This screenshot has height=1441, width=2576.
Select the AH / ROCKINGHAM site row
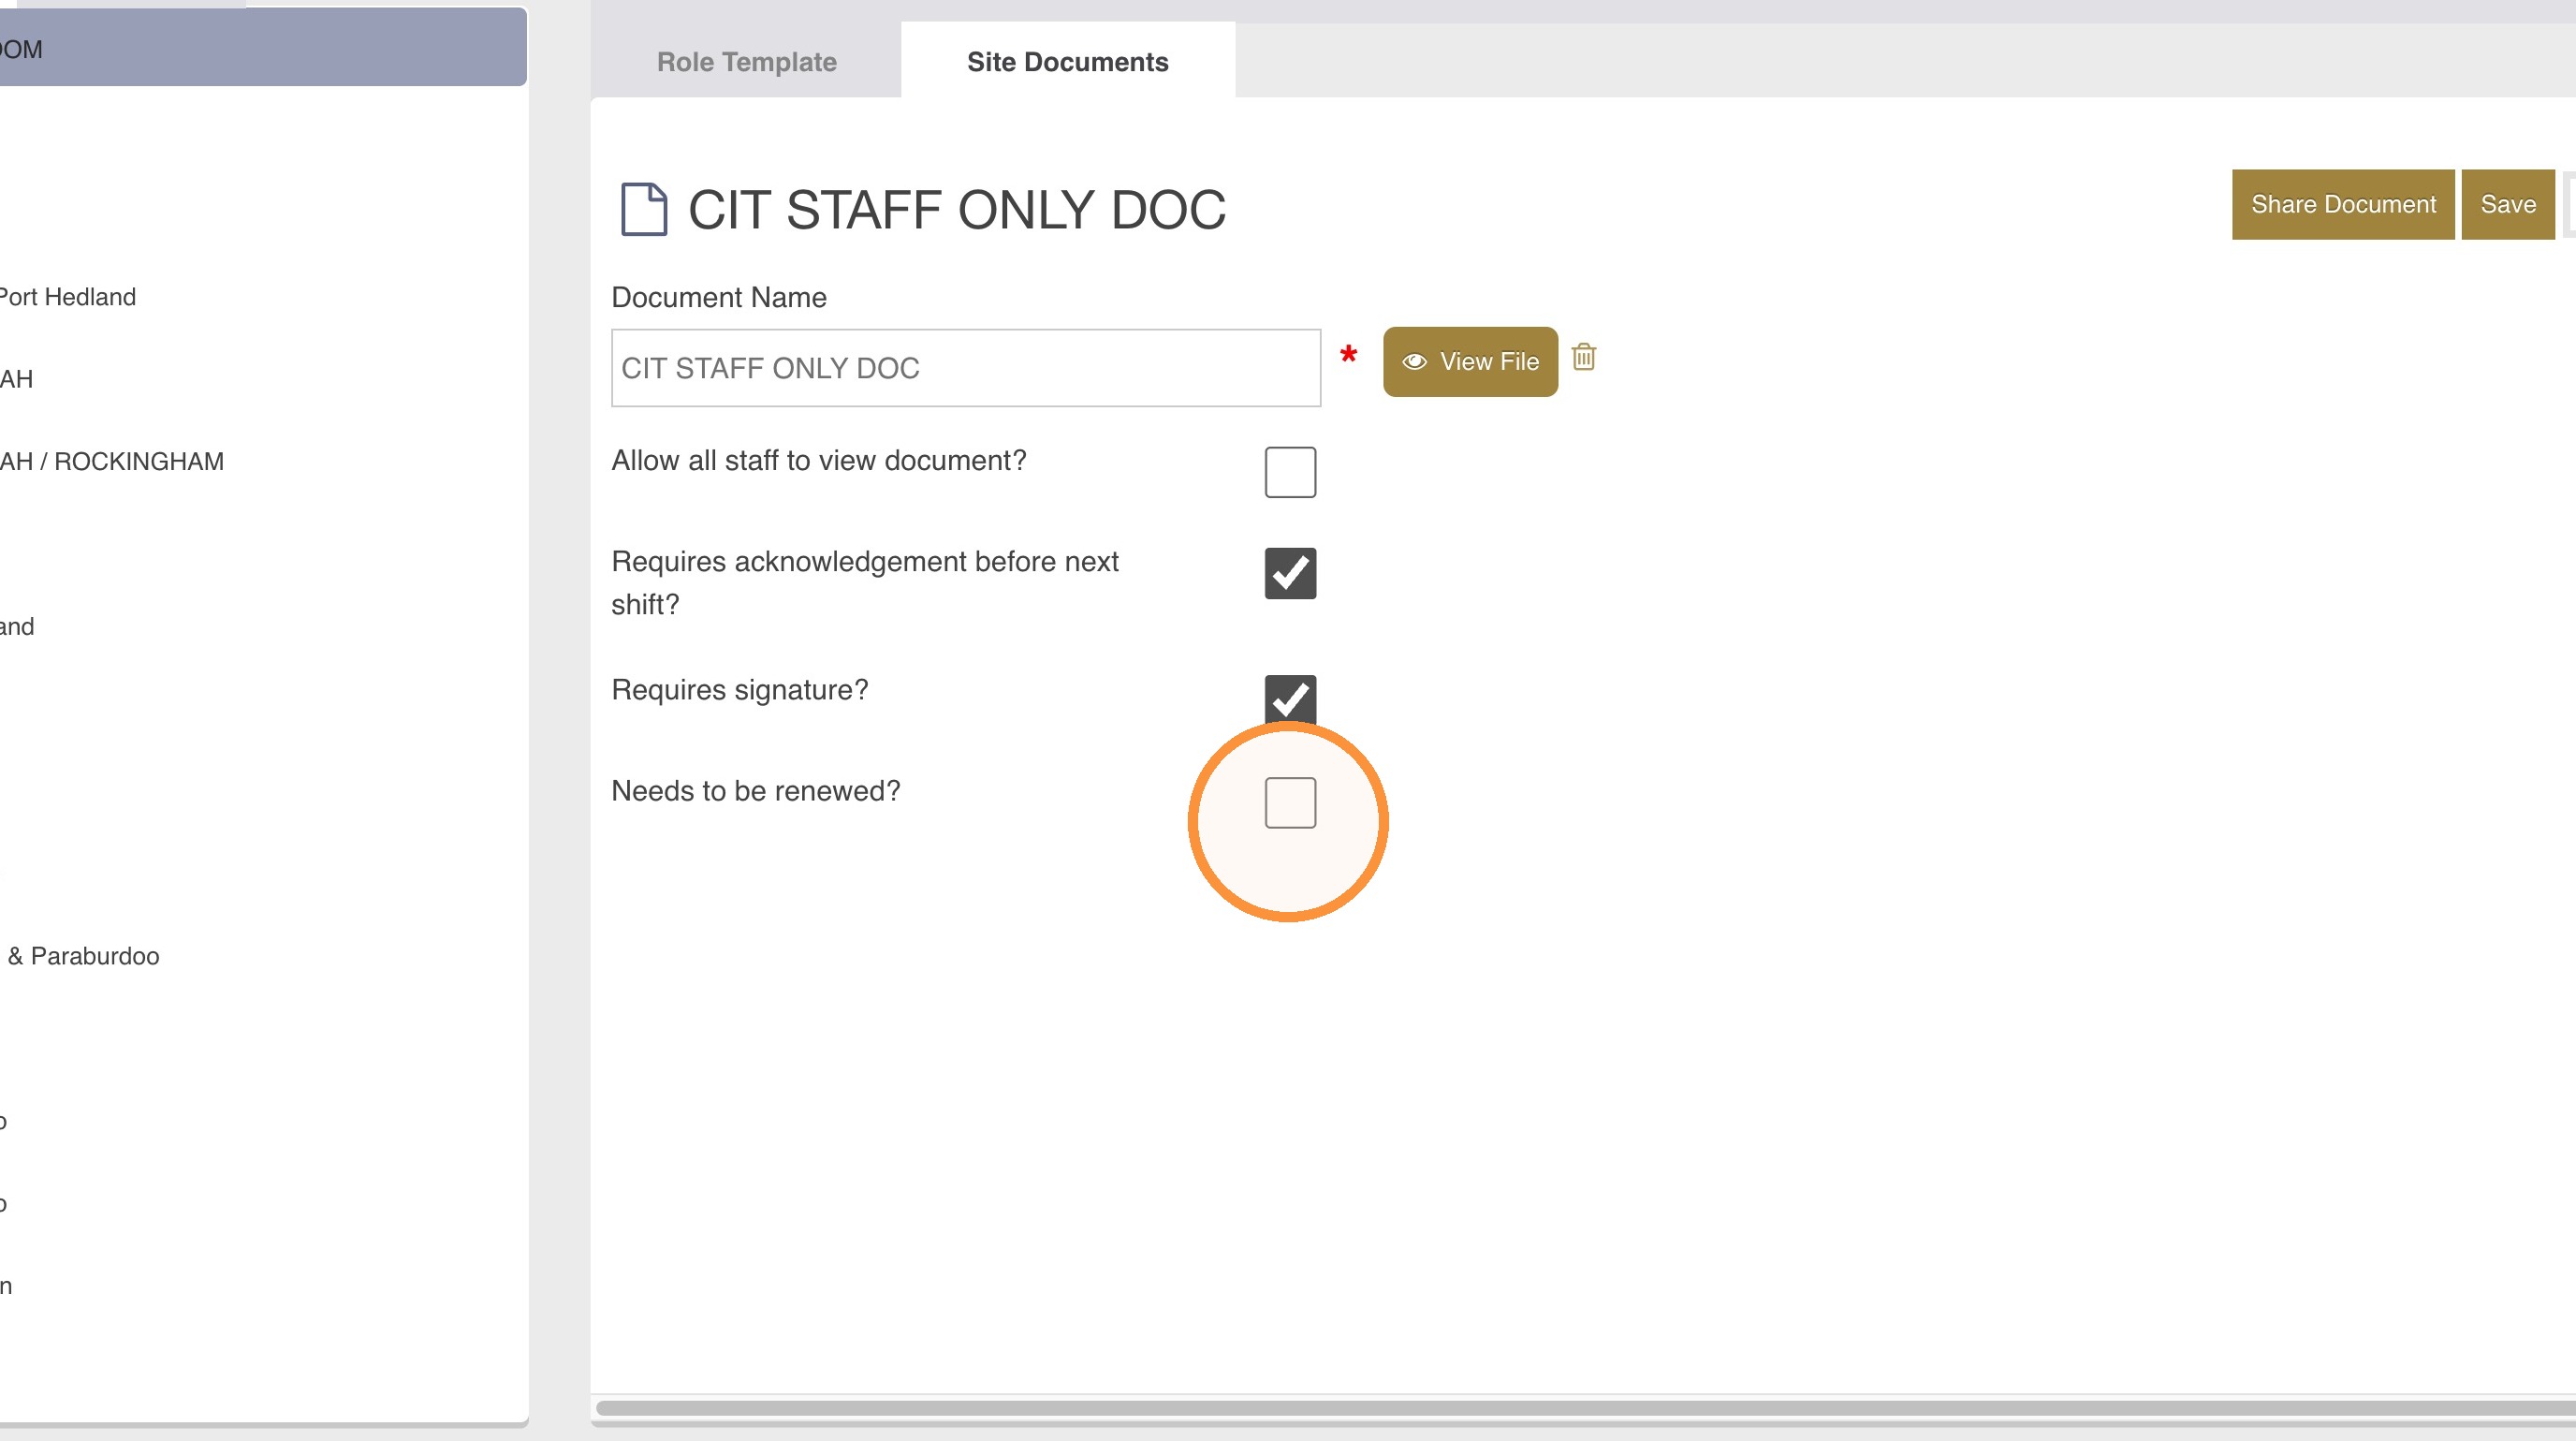tap(264, 461)
